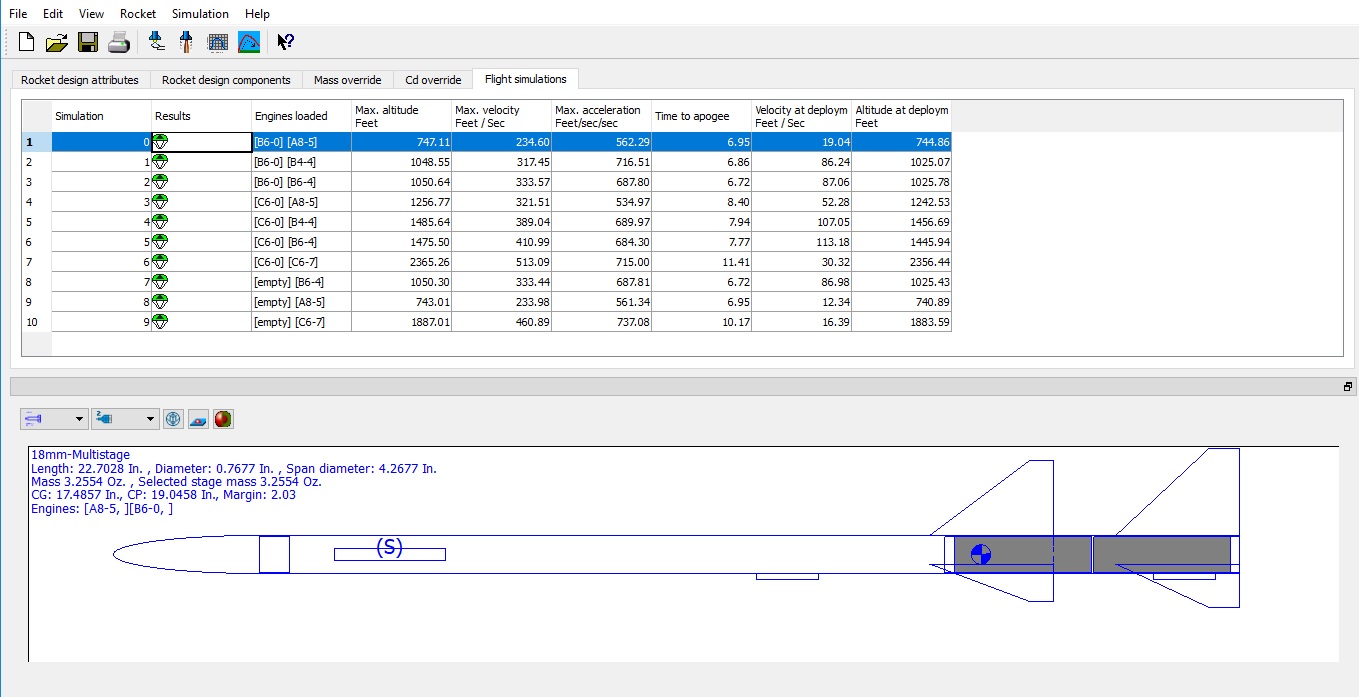Open the flight profile trajectory icon
Screen dimensions: 1359x697
point(249,42)
